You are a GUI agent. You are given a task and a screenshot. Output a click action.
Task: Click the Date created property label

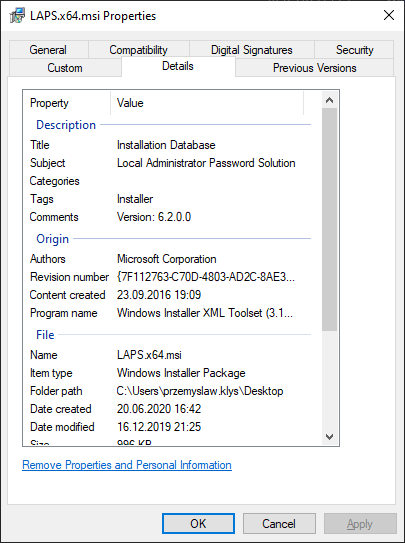(x=61, y=409)
